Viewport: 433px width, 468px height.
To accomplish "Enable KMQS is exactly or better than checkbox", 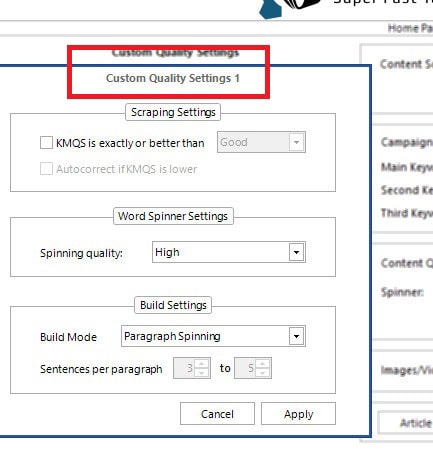I will coord(46,143).
